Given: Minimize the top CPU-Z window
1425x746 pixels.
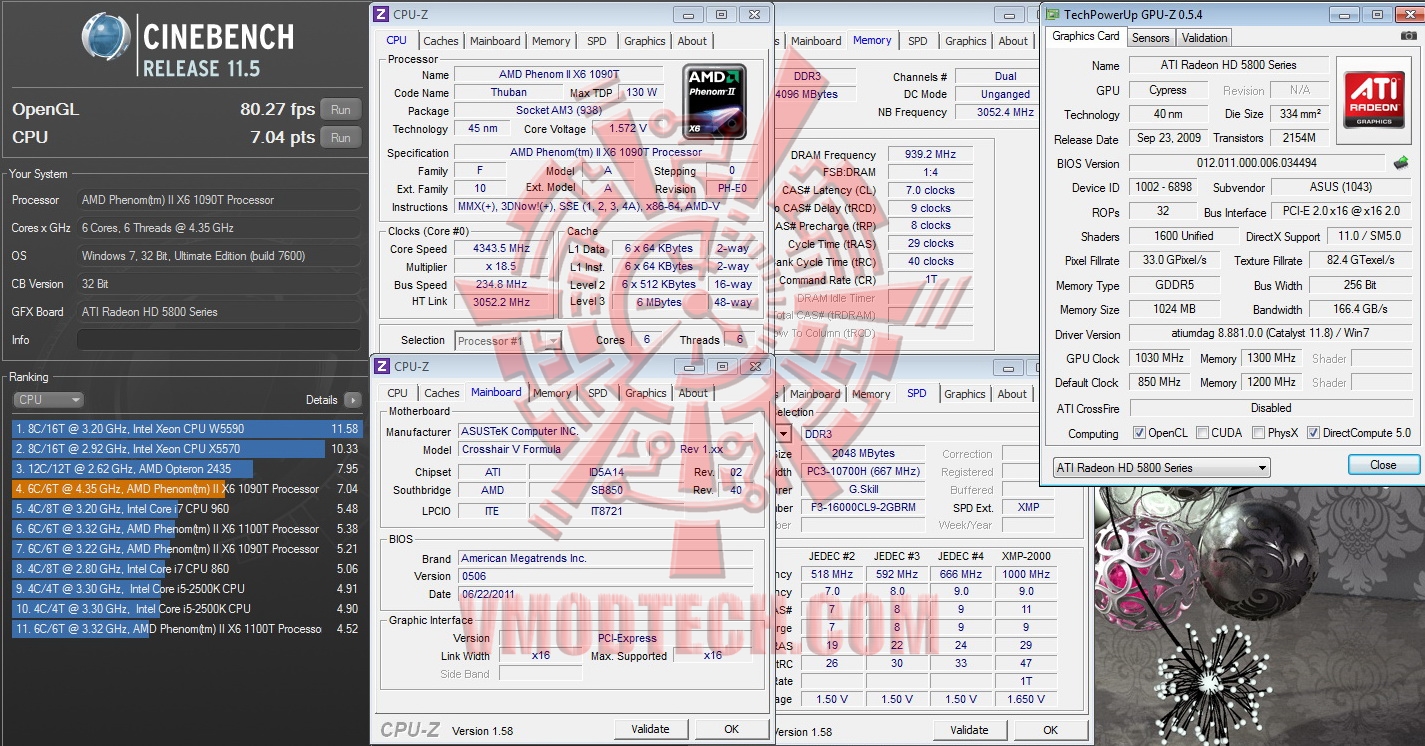Looking at the screenshot, I should 687,14.
